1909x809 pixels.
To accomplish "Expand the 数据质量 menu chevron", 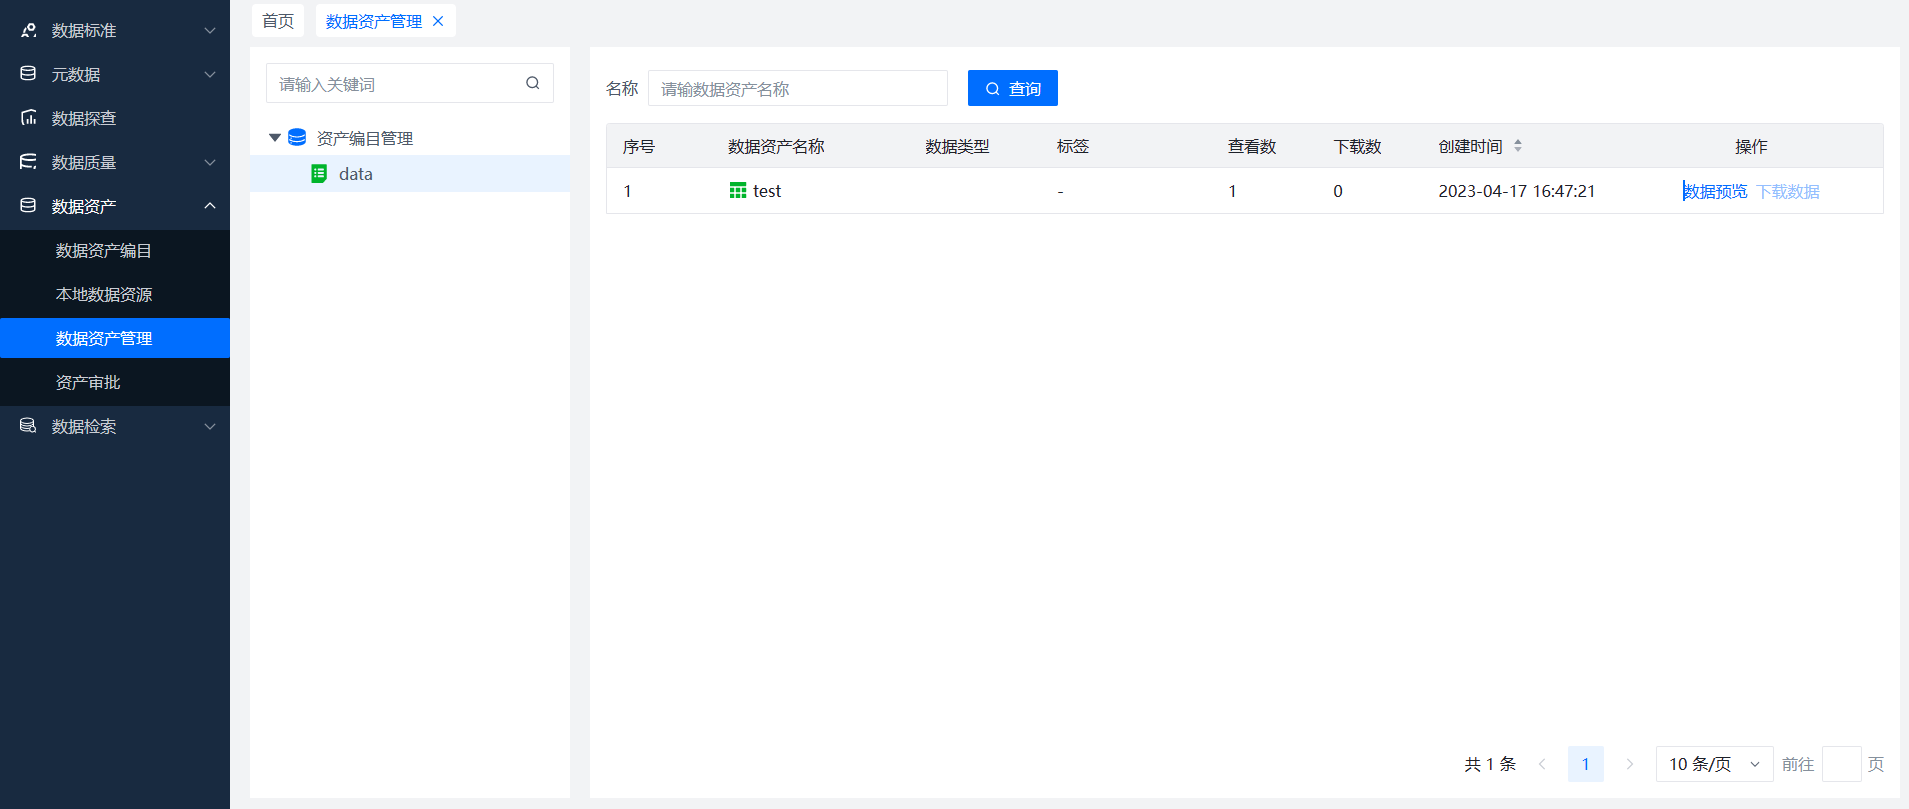I will click(210, 162).
